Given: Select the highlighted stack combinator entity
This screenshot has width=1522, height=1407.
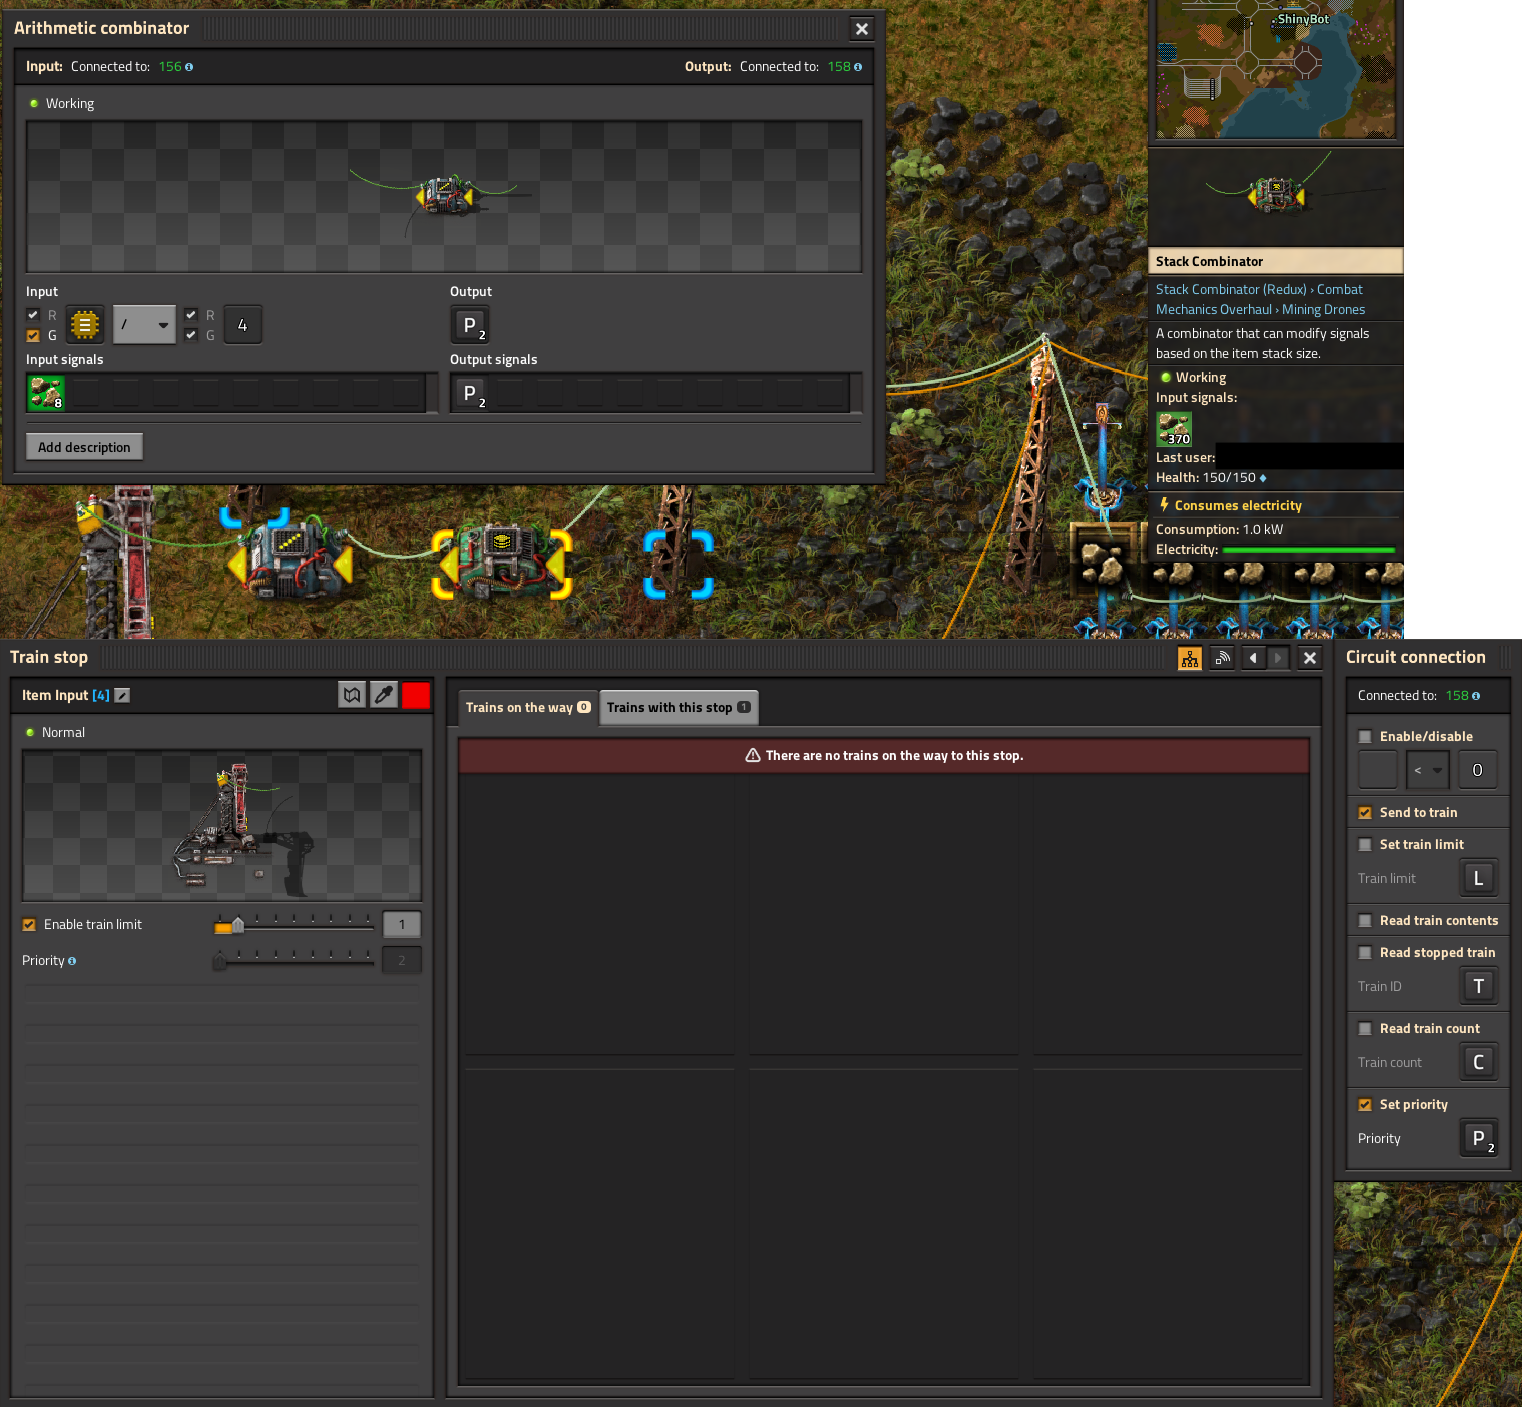Looking at the screenshot, I should click(502, 562).
